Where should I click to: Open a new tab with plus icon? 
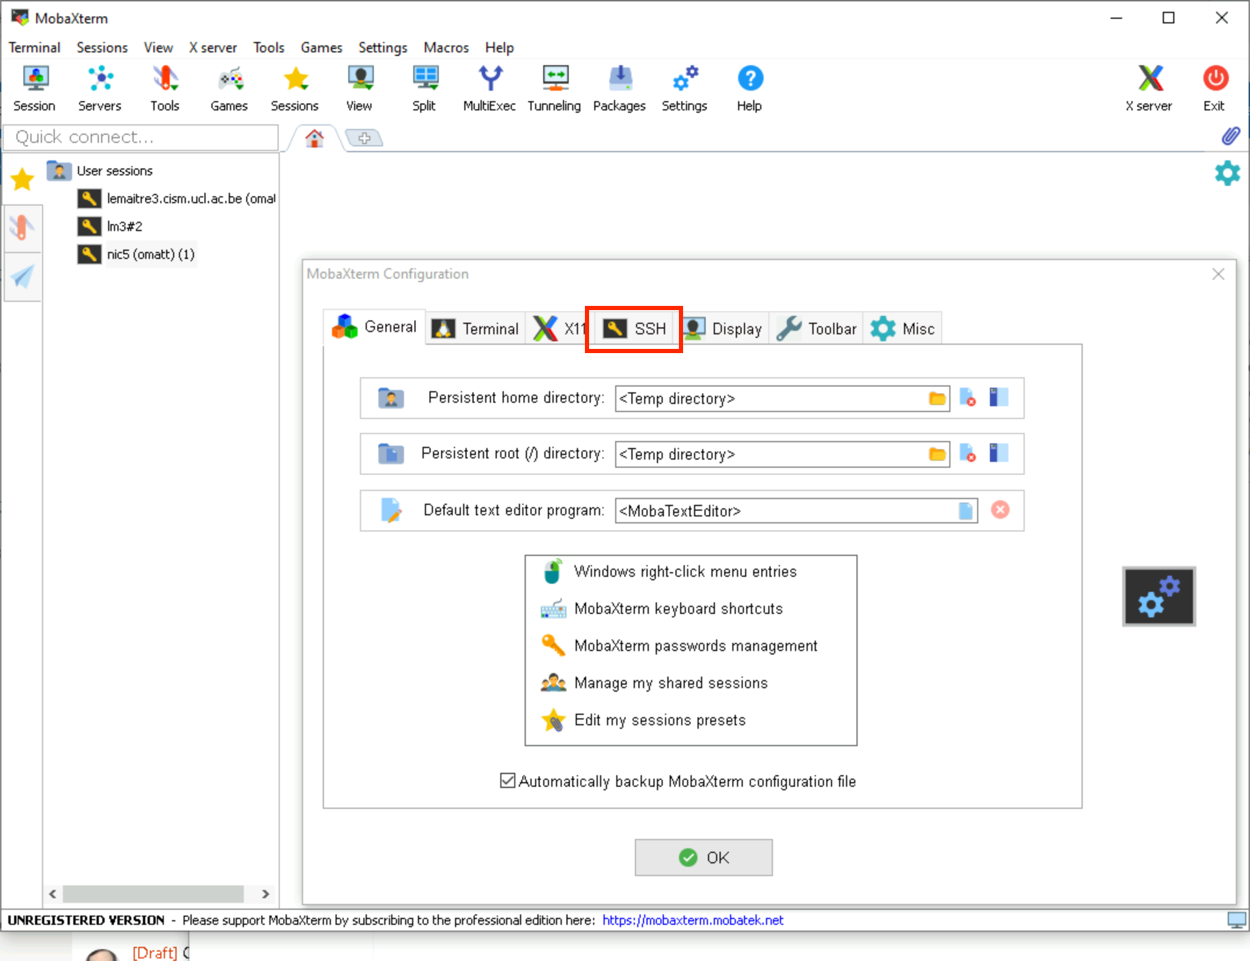pos(364,138)
